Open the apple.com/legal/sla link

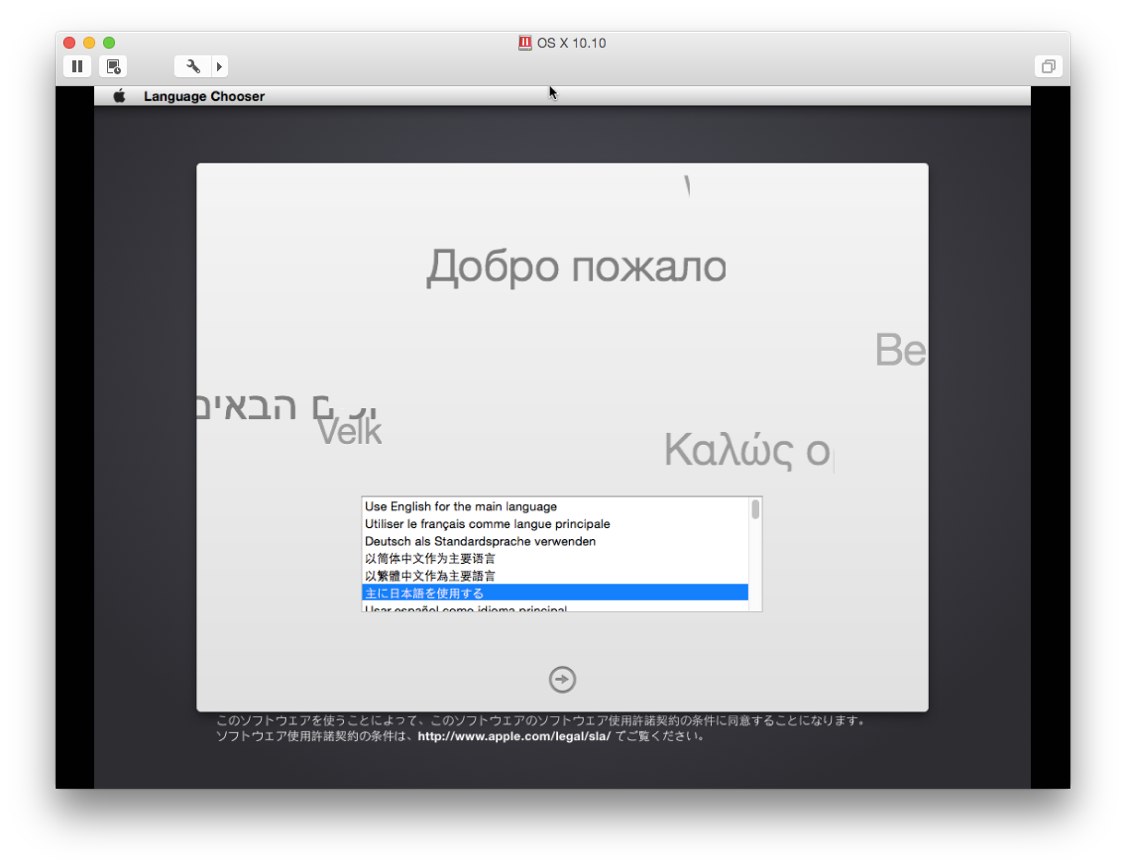point(513,736)
